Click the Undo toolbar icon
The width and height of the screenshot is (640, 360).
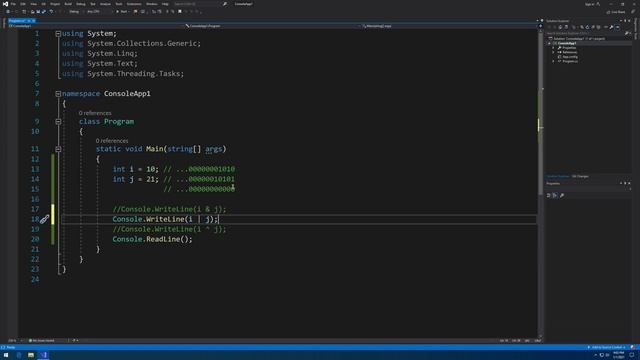(x=51, y=11)
